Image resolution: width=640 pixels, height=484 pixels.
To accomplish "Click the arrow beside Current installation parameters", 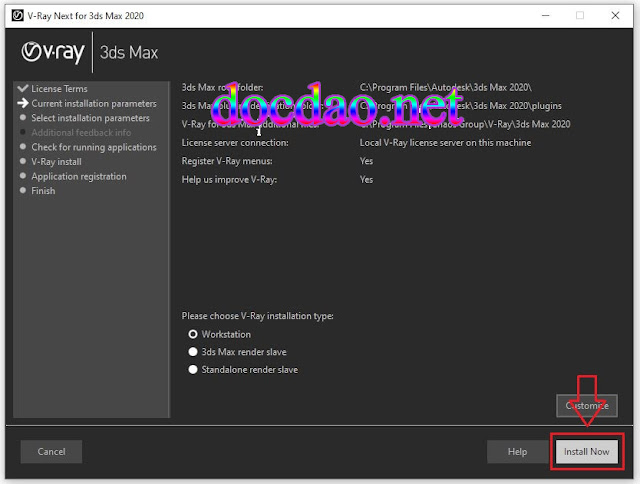I will click(x=23, y=103).
